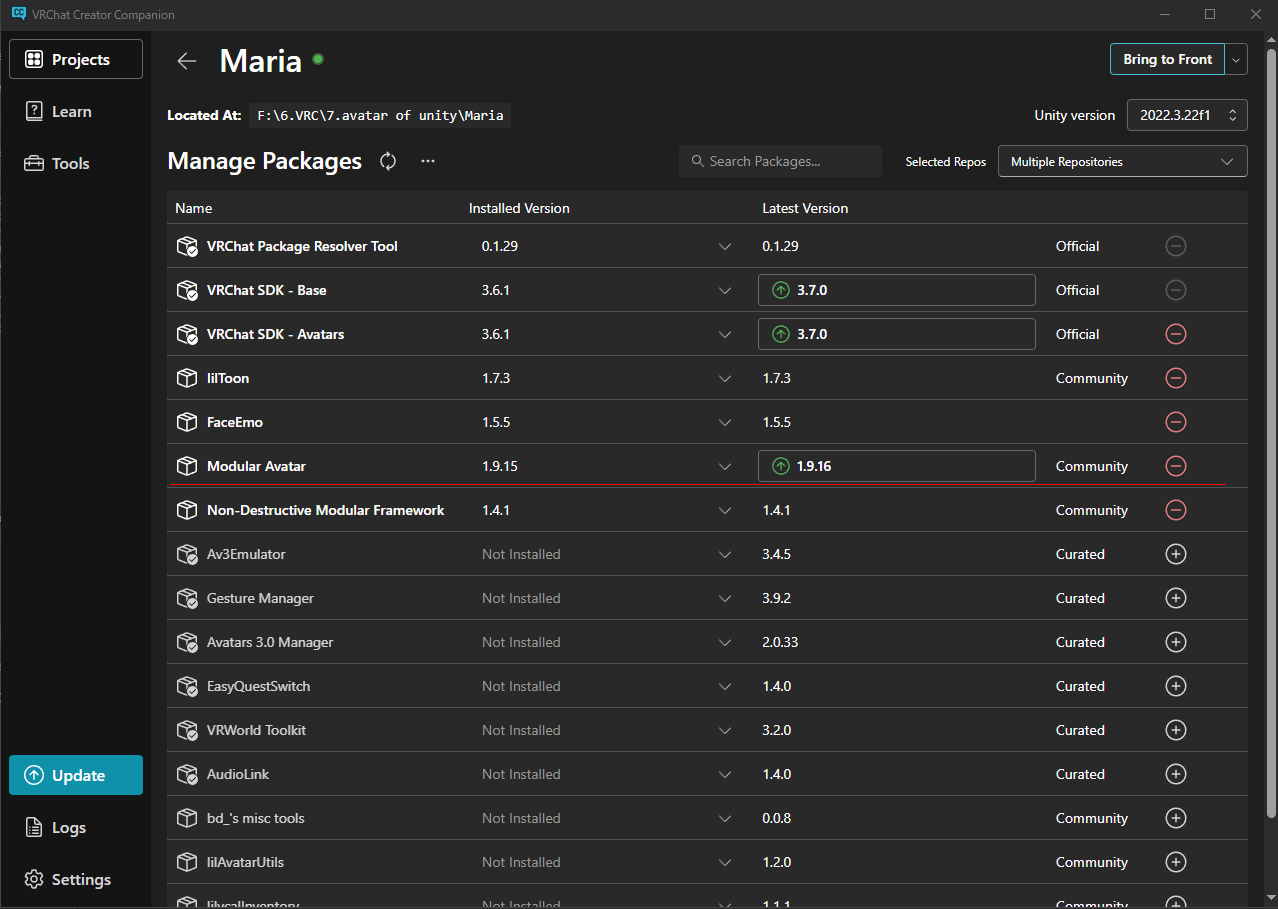Expand the Modular Avatar installed version dropdown
Screen dimensions: 1278x909
[x=725, y=466]
